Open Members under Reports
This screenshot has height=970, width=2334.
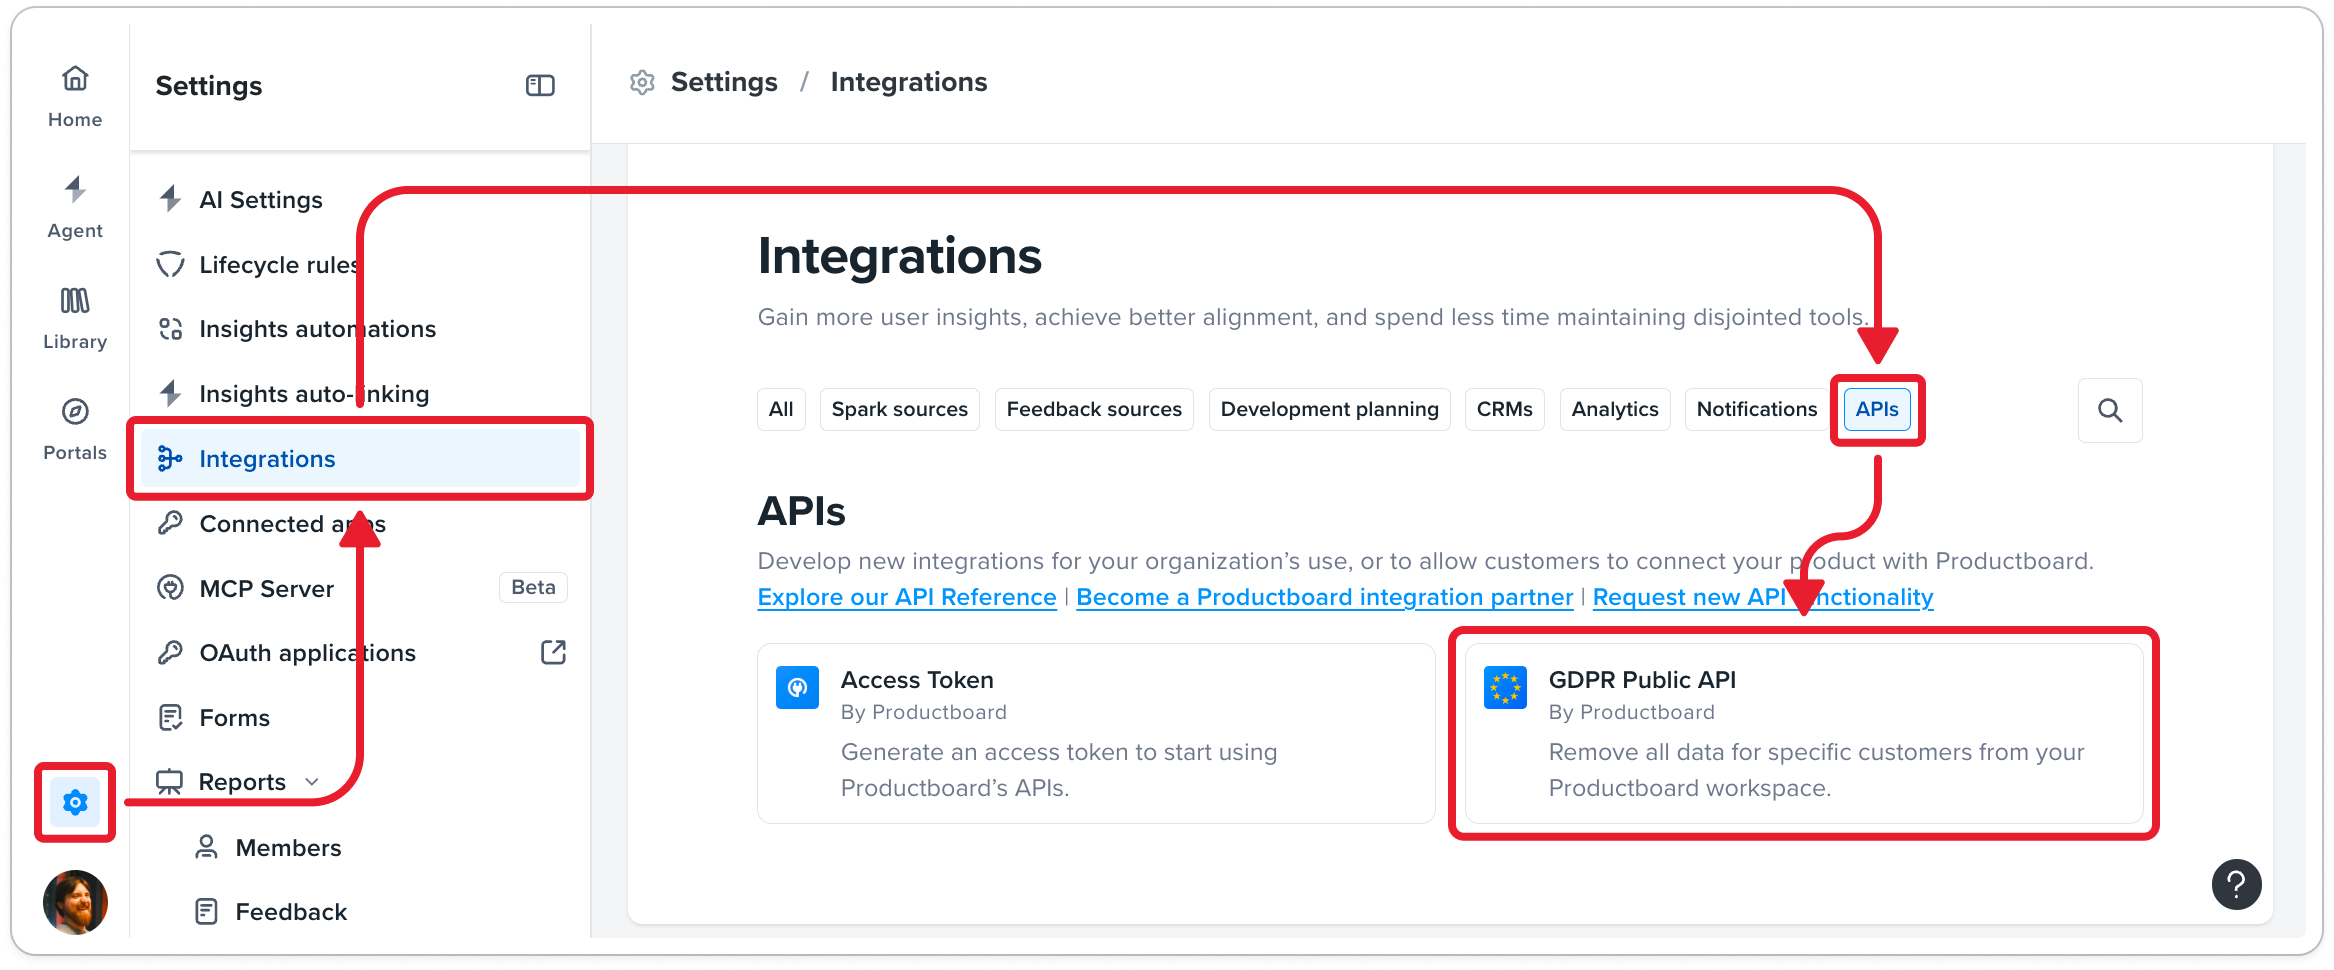click(x=288, y=848)
